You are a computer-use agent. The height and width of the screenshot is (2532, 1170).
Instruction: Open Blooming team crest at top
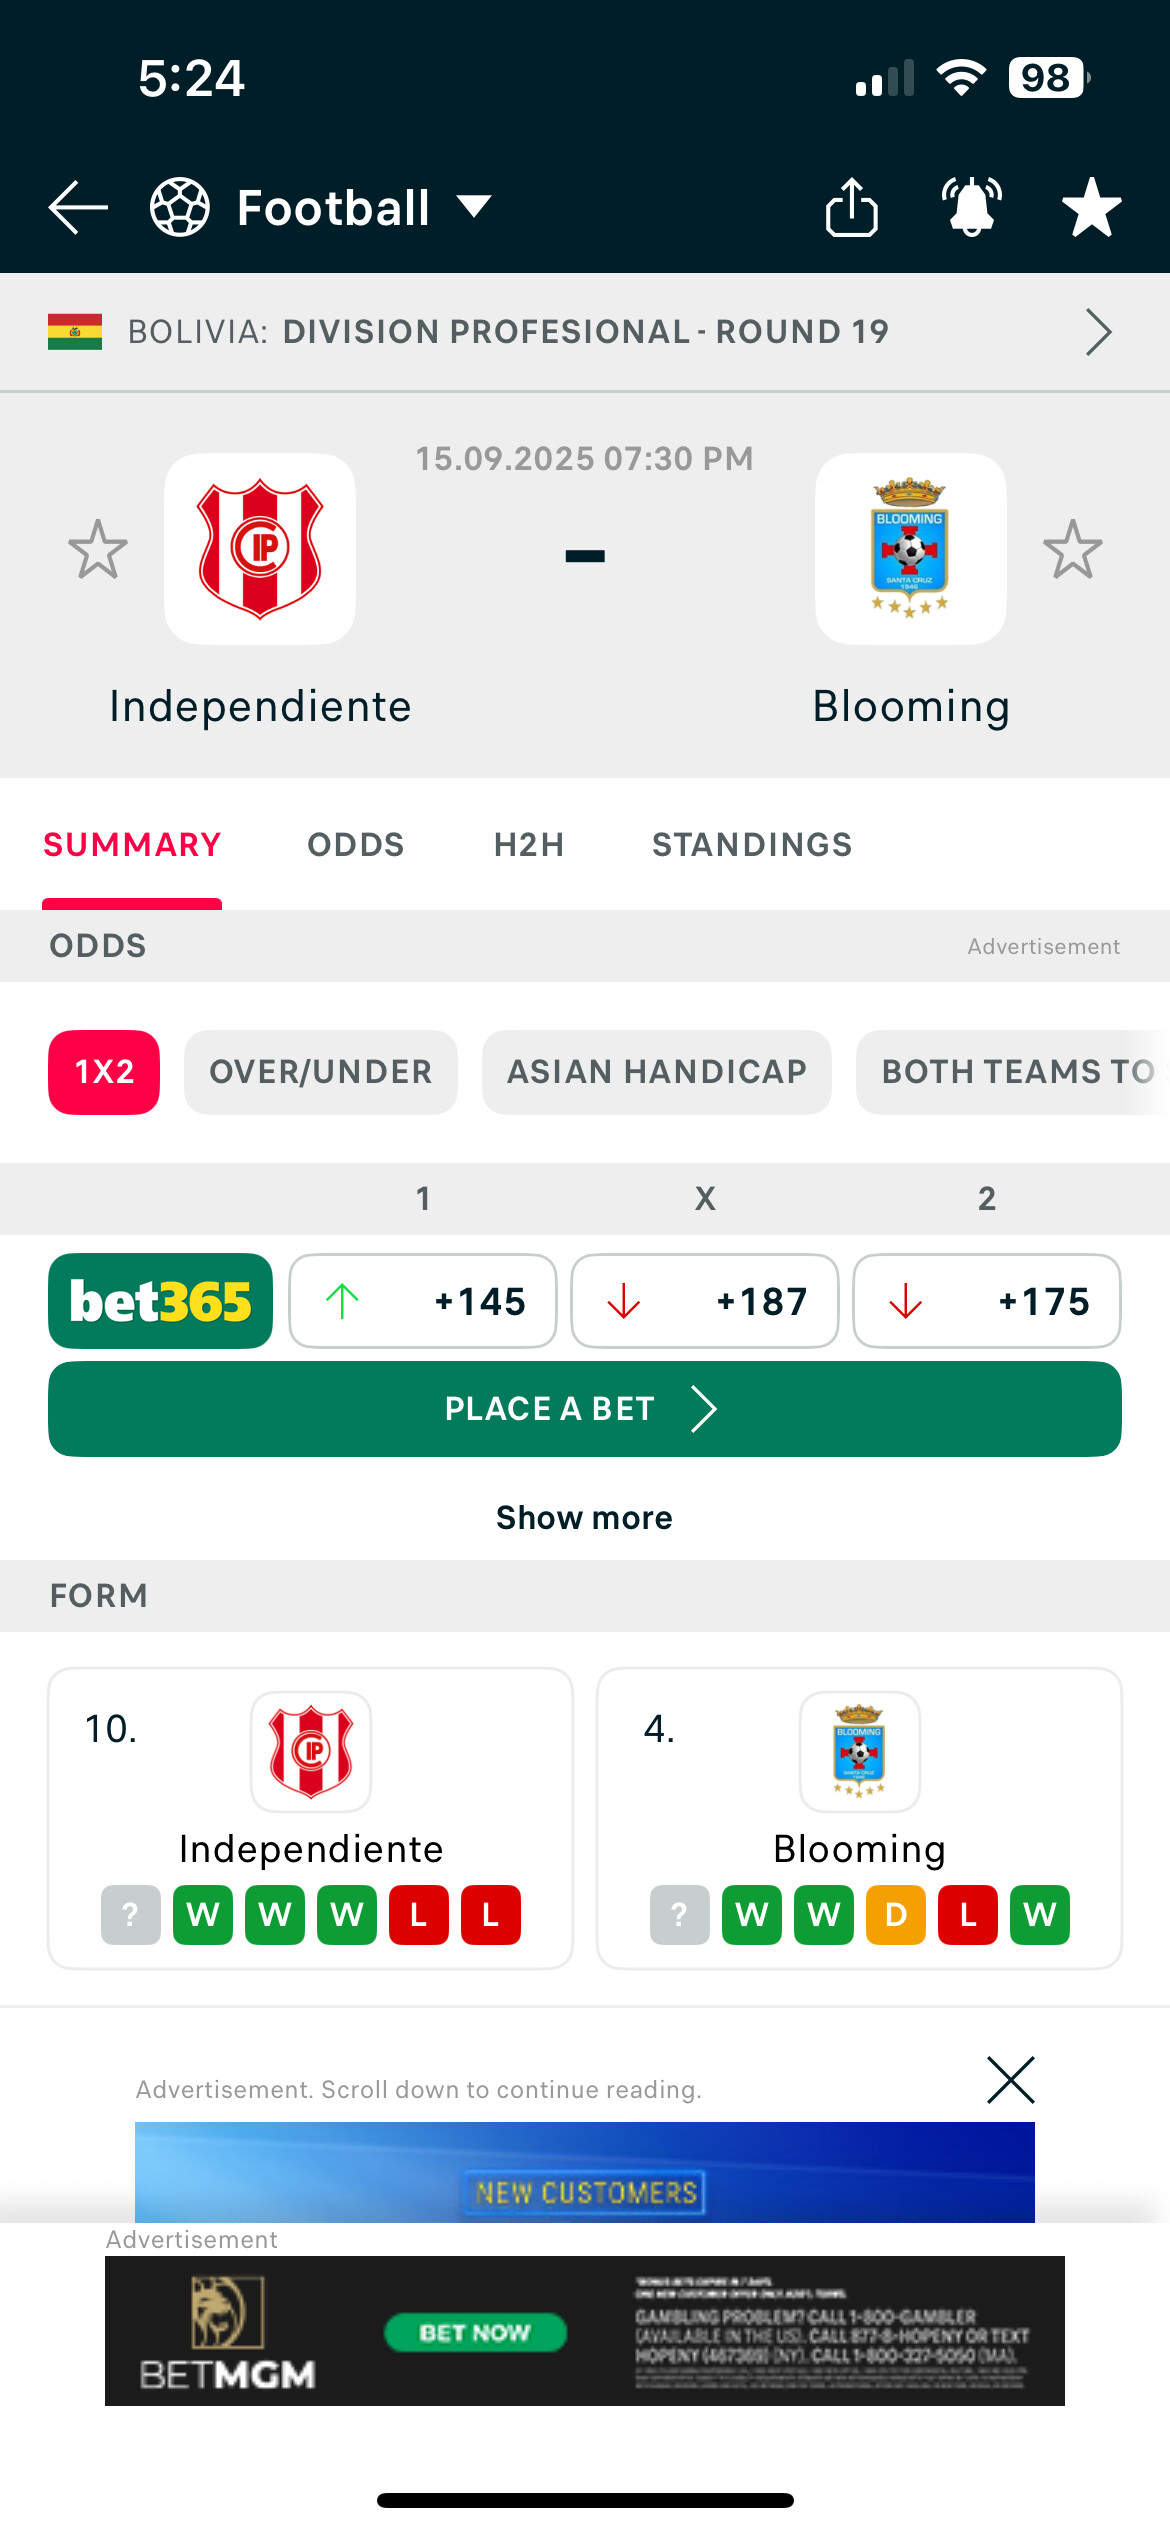[910, 549]
